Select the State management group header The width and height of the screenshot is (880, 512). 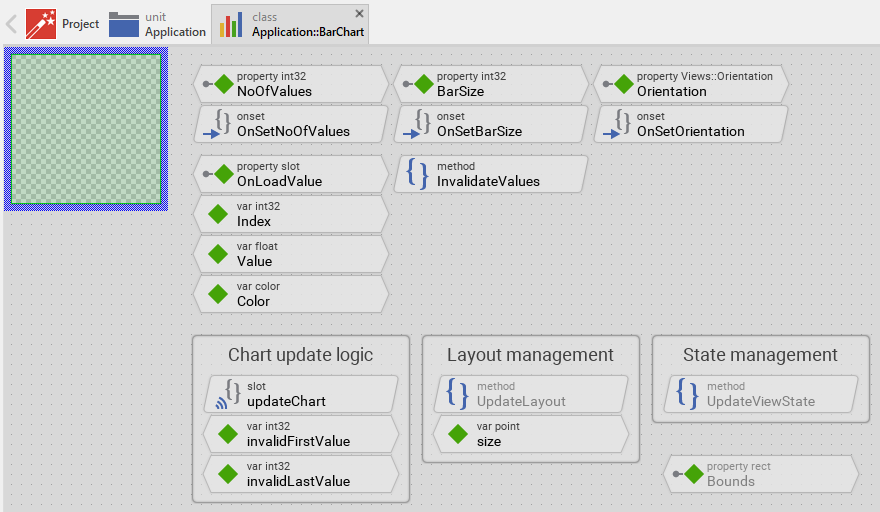(x=760, y=355)
